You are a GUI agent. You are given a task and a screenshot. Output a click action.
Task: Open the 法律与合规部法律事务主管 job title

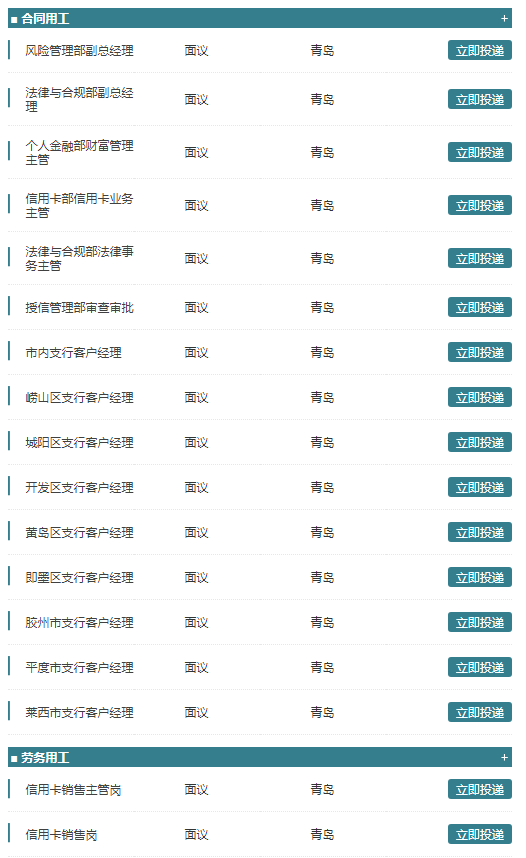point(79,258)
